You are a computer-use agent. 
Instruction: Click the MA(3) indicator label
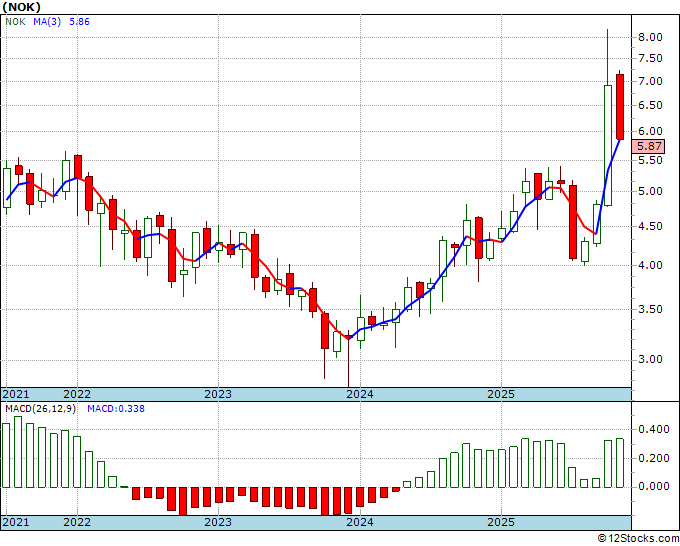(47, 22)
